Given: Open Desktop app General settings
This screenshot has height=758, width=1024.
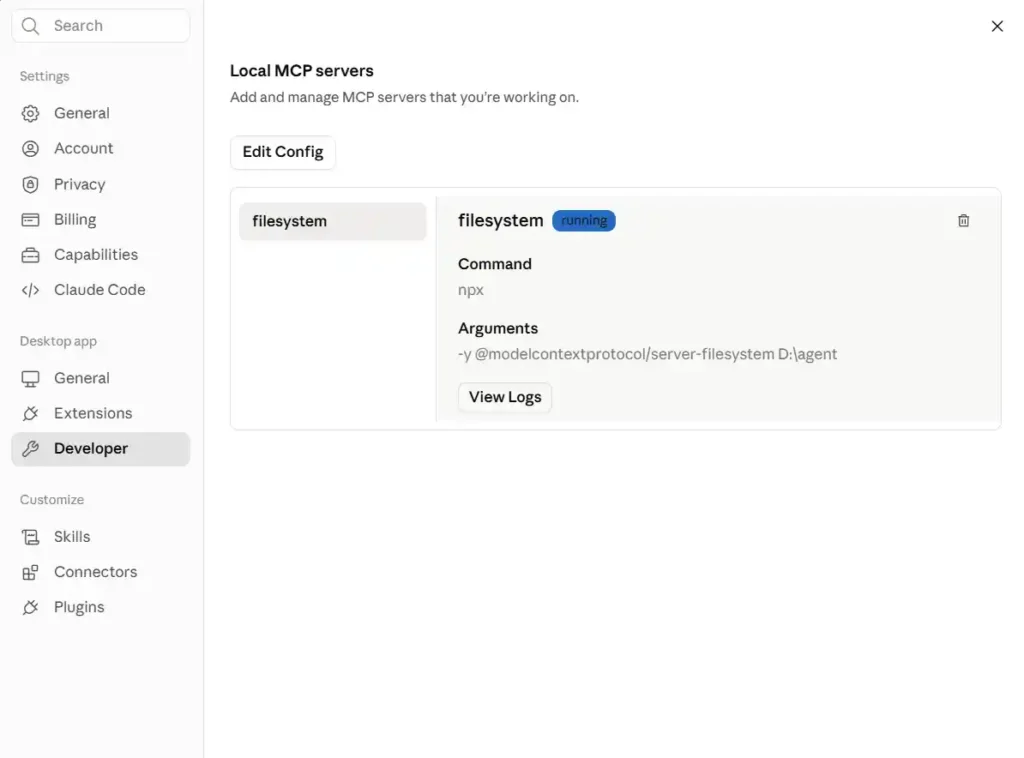Looking at the screenshot, I should pos(101,378).
